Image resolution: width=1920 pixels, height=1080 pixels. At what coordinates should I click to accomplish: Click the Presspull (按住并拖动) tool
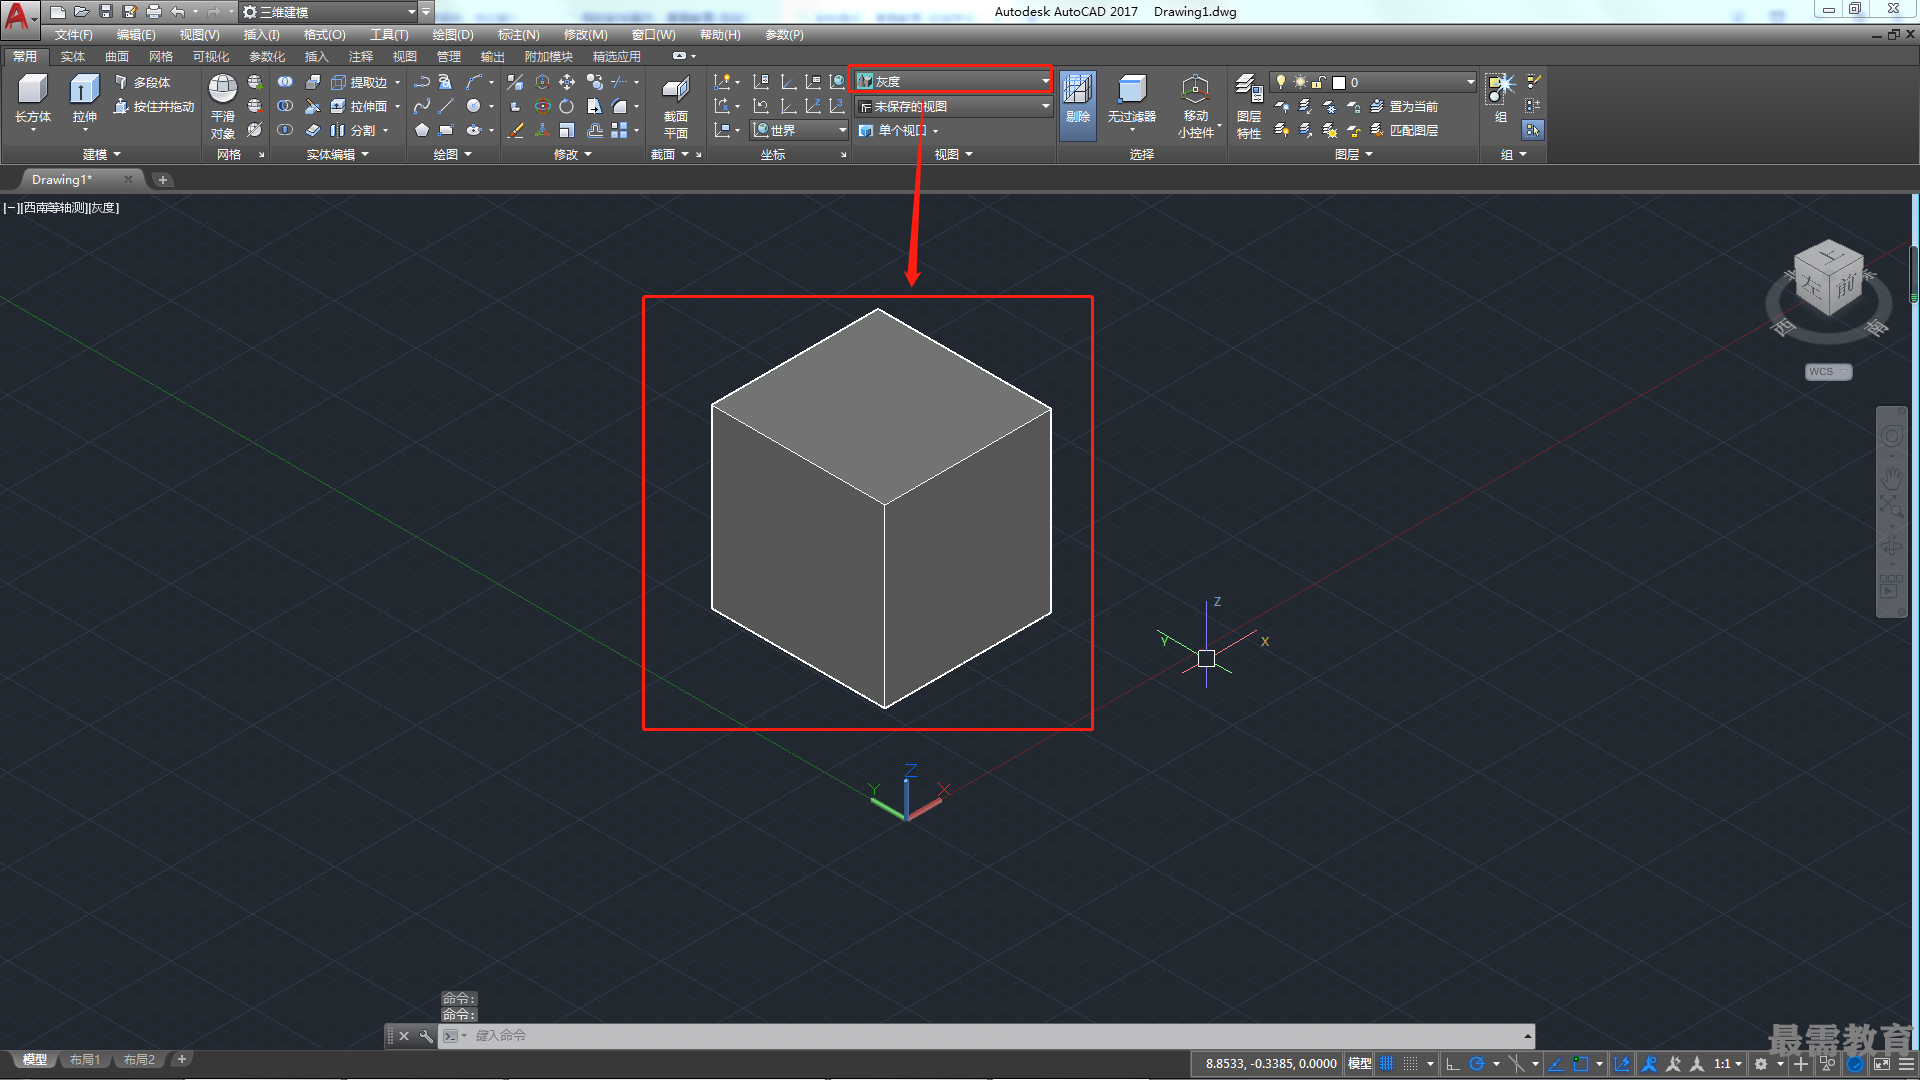tap(154, 106)
